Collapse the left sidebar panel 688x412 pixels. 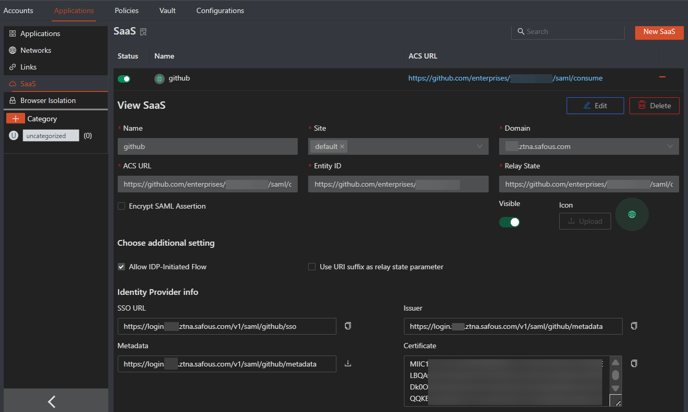(x=52, y=401)
